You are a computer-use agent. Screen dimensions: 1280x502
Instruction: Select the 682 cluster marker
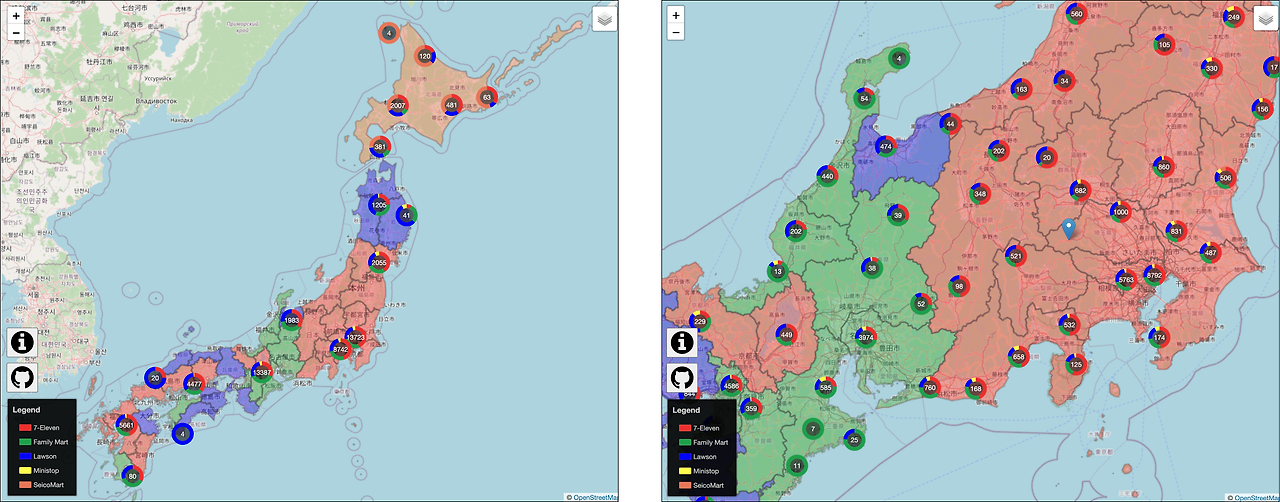pos(1080,190)
